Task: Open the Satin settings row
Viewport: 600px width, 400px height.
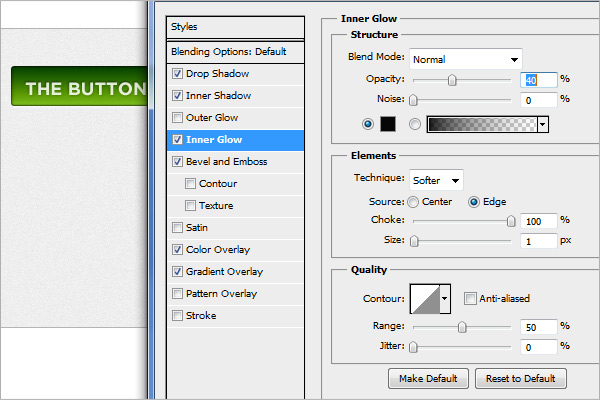Action: [235, 228]
